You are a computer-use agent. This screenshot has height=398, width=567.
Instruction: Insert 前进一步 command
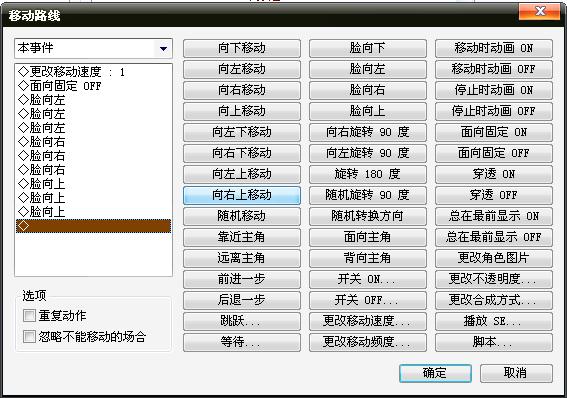point(242,279)
